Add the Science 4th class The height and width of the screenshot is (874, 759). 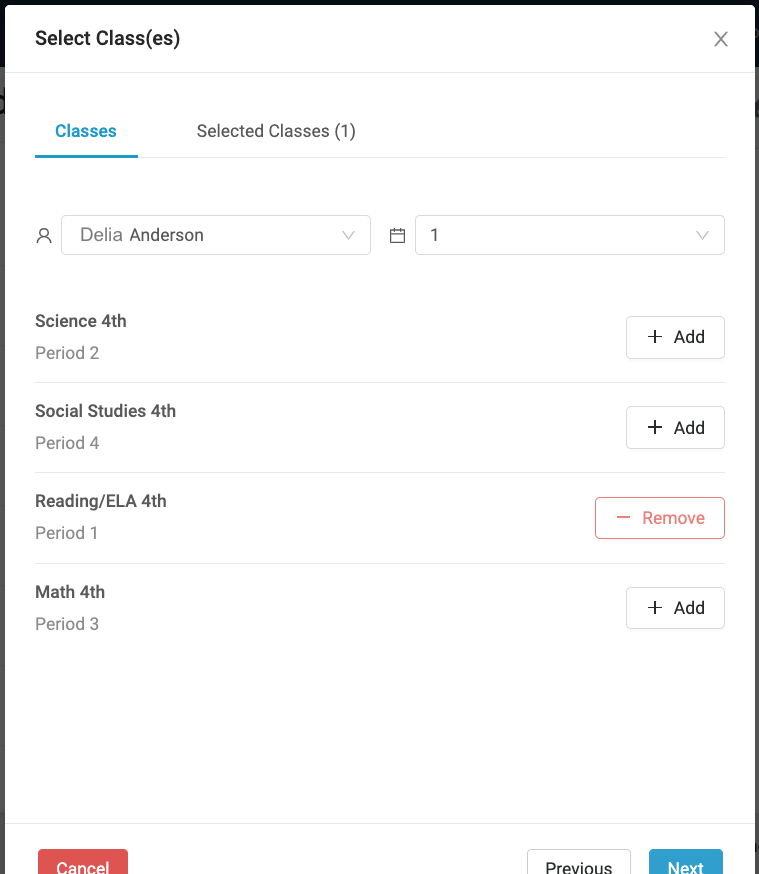[x=676, y=337]
